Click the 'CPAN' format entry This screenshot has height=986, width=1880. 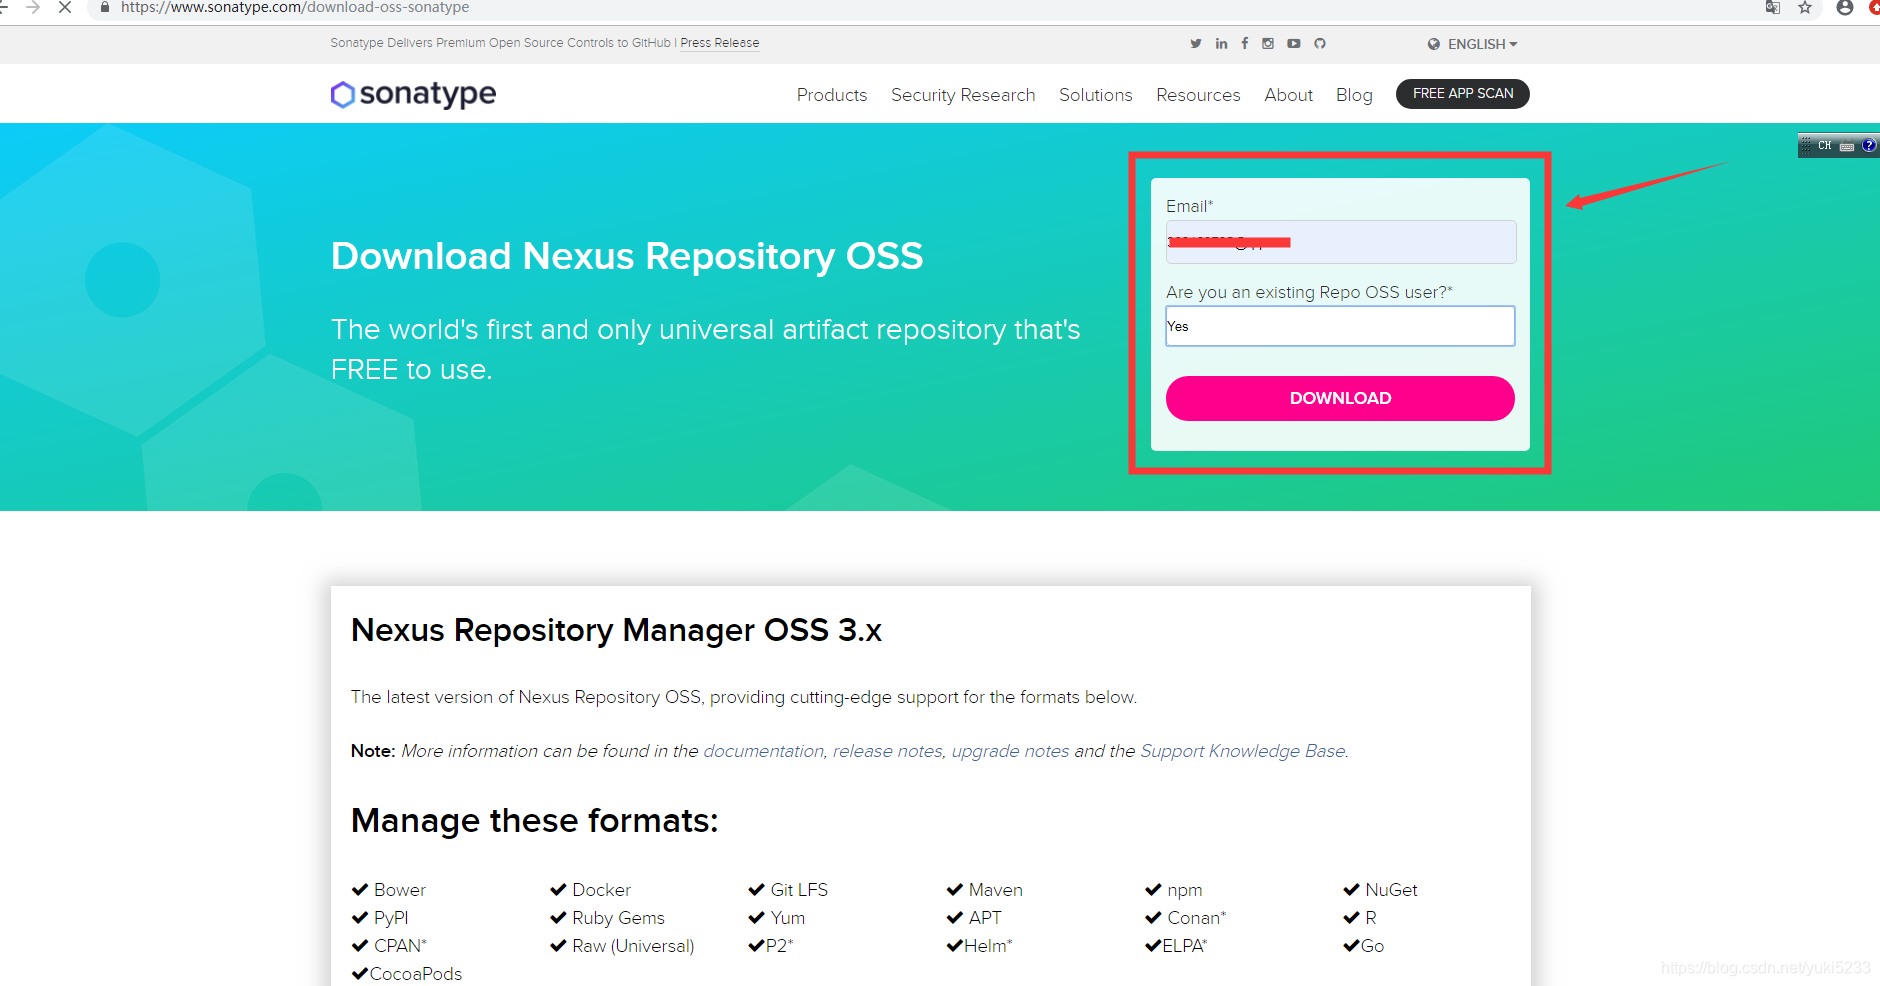pyautogui.click(x=400, y=946)
